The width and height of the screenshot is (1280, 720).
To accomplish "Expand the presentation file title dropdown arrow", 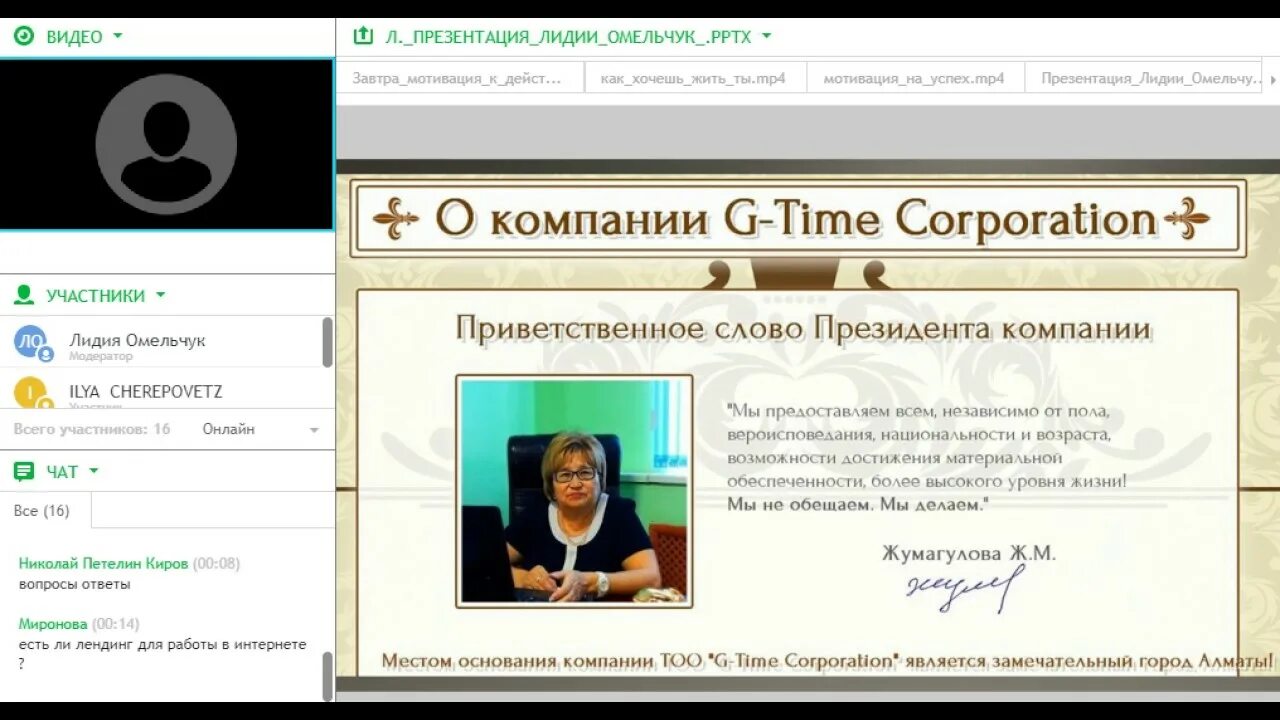I will click(x=767, y=36).
